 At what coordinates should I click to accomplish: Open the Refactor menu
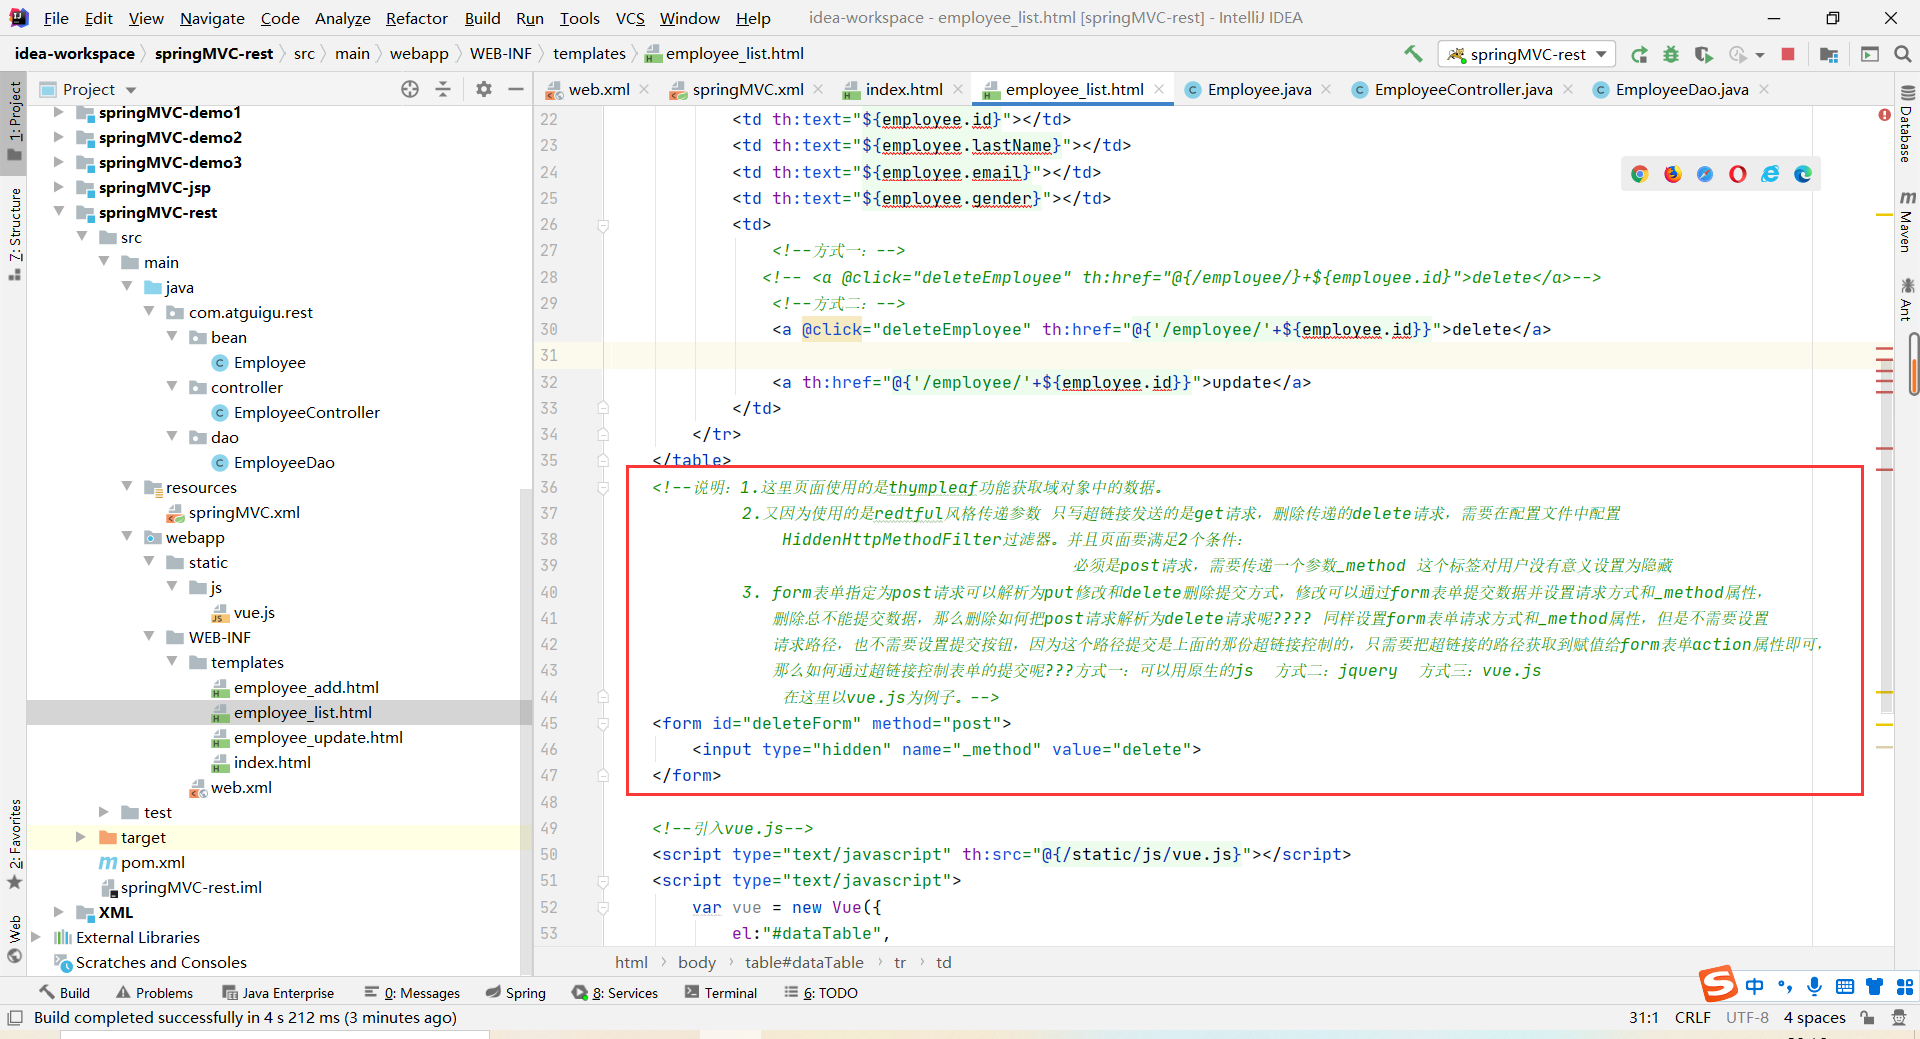point(416,18)
